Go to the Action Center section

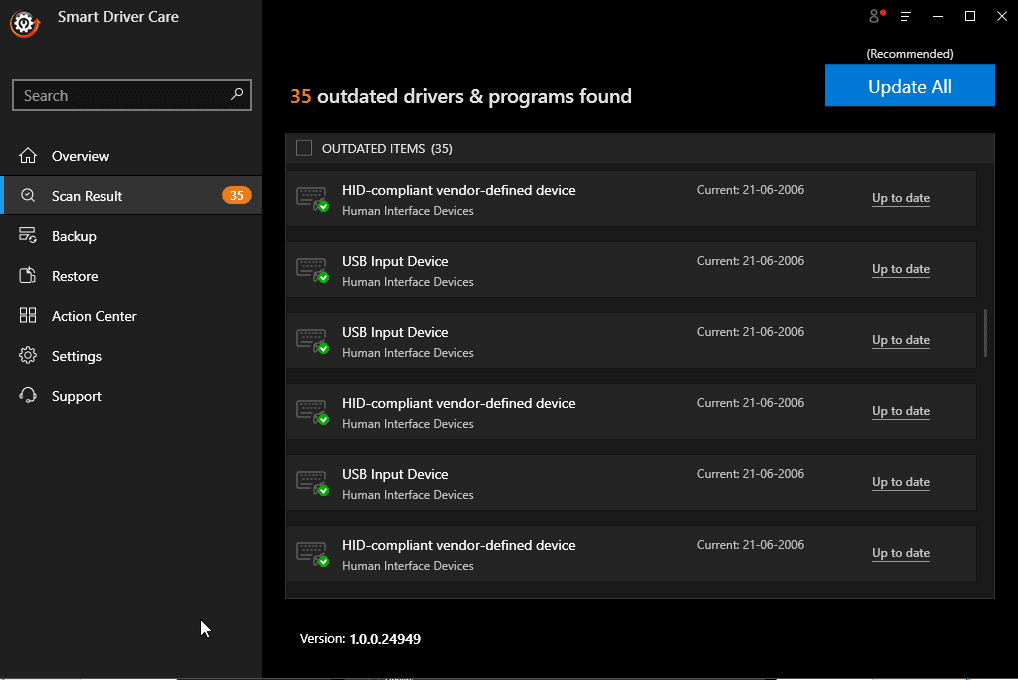[94, 316]
